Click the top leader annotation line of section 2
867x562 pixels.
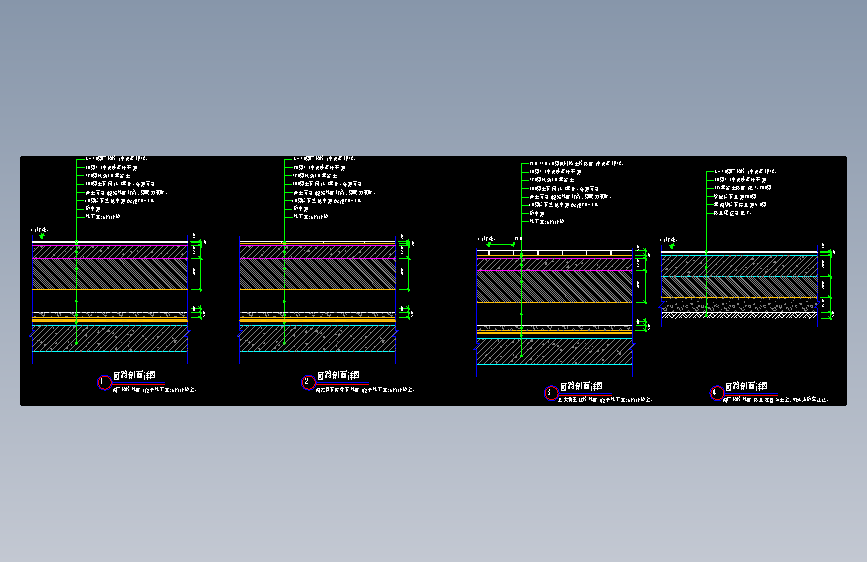click(324, 159)
